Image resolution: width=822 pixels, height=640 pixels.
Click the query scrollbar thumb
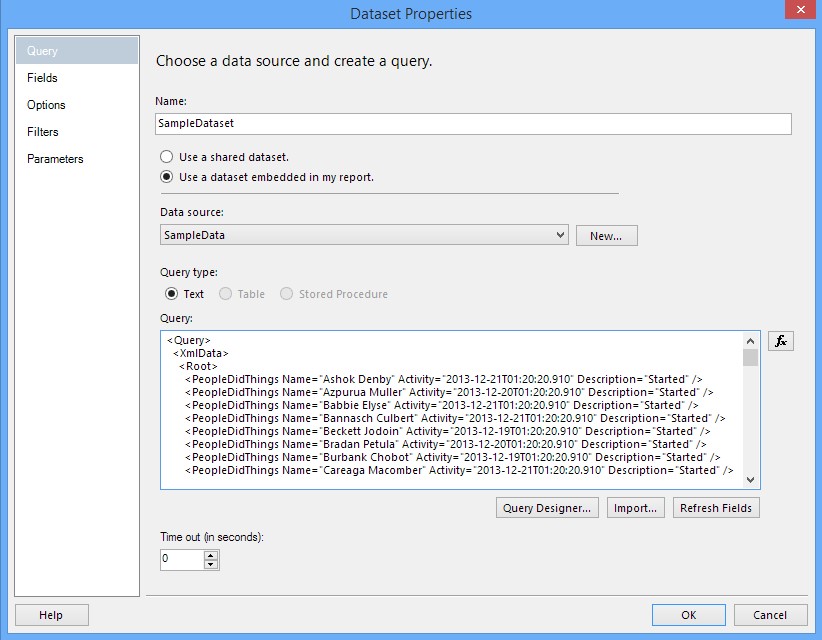[750, 357]
